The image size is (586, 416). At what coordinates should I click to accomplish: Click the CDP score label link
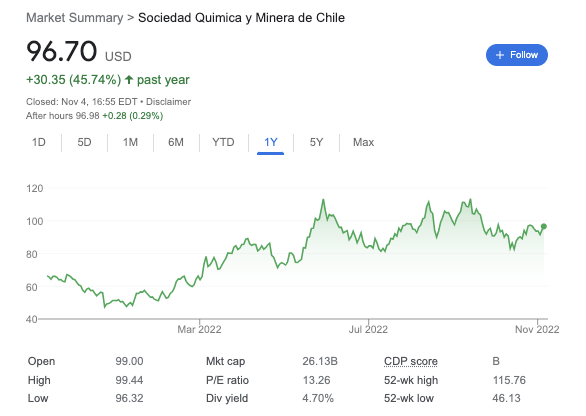tap(411, 361)
